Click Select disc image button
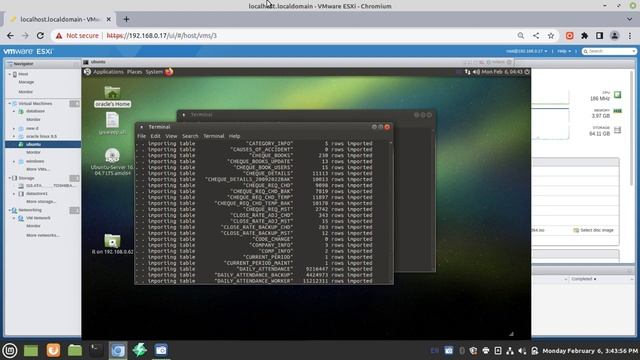 pos(594,230)
